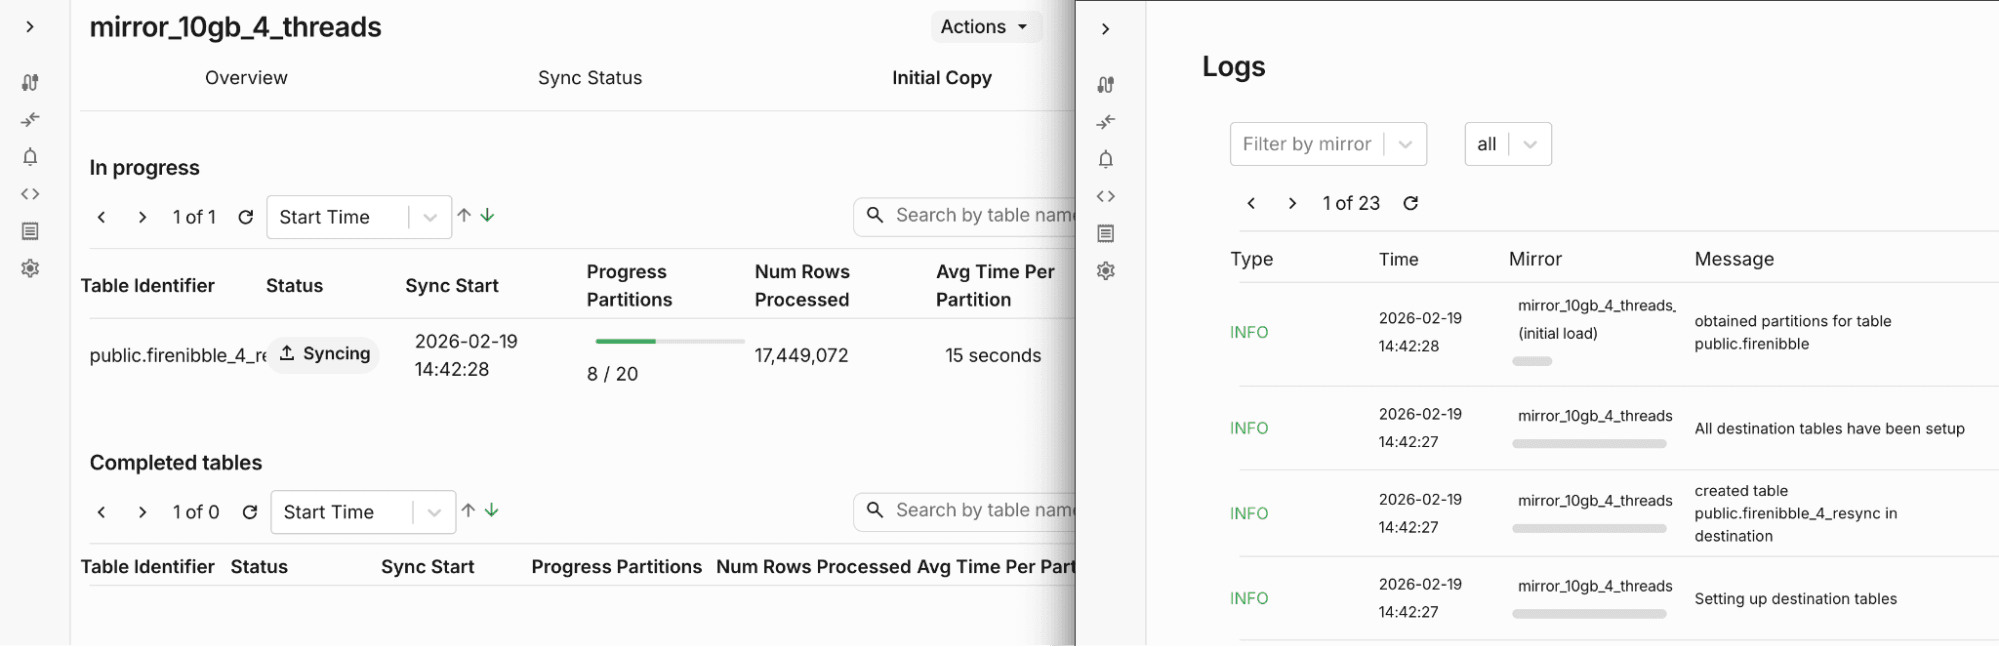
Task: Switch to the Overview tab
Action: [246, 78]
